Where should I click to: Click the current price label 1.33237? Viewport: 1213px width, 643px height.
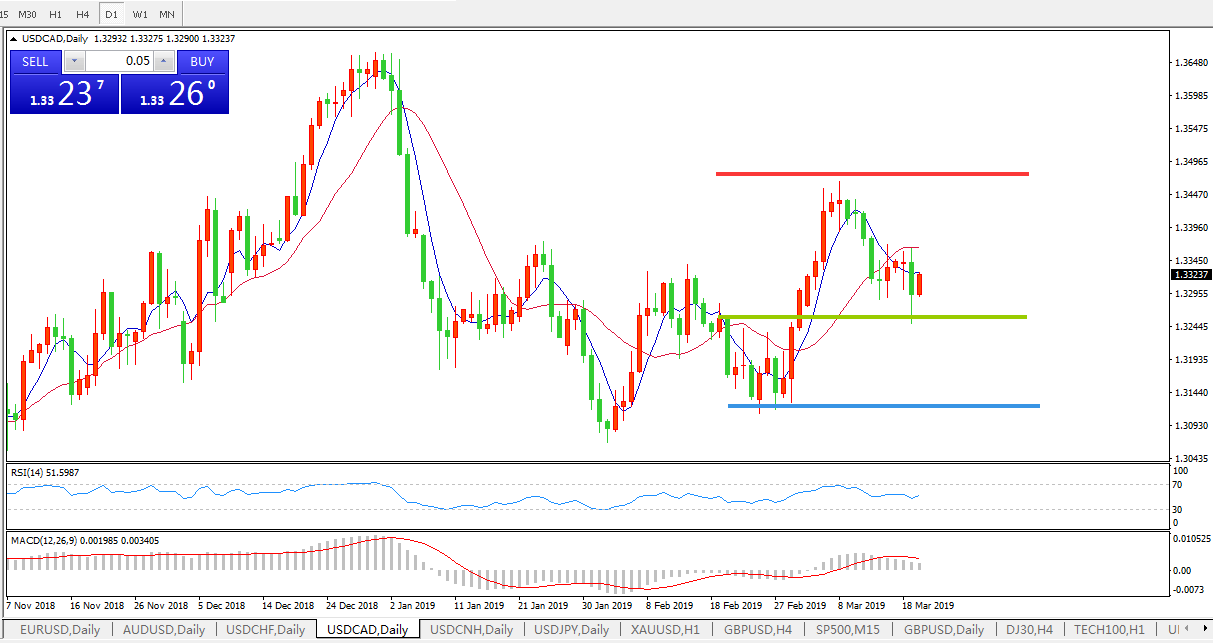1191,274
